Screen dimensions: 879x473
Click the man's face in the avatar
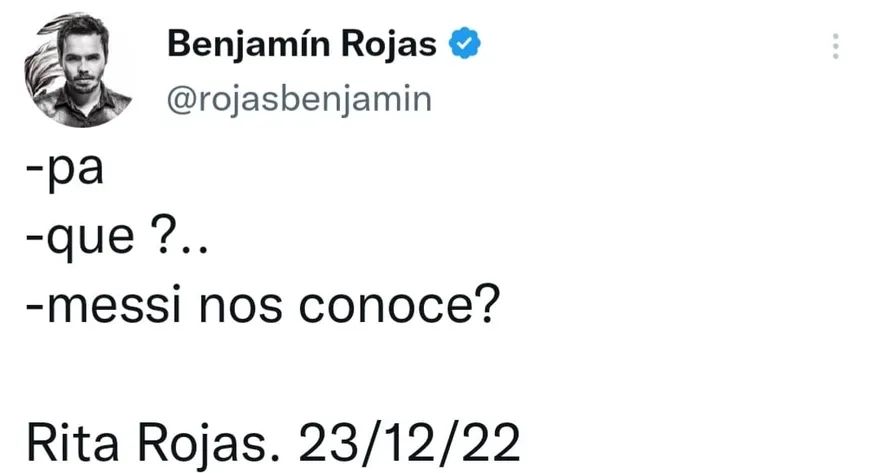pos(80,58)
